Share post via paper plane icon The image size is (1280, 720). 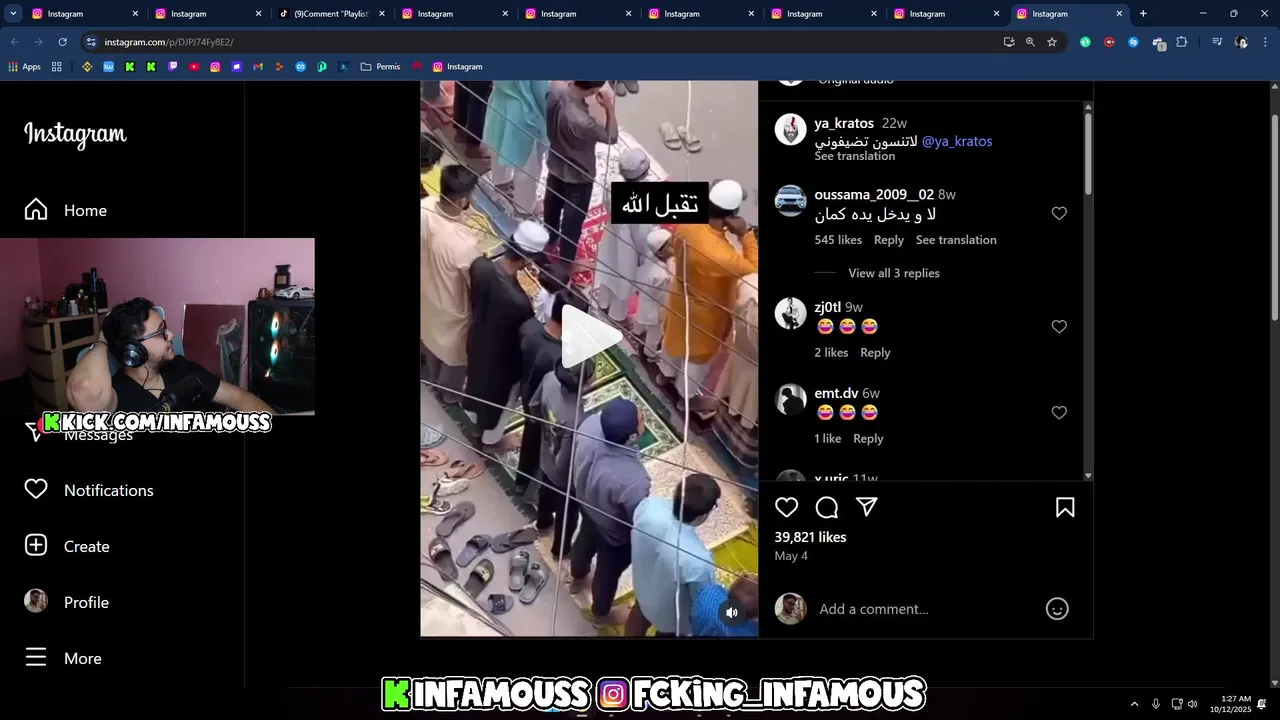(x=867, y=507)
